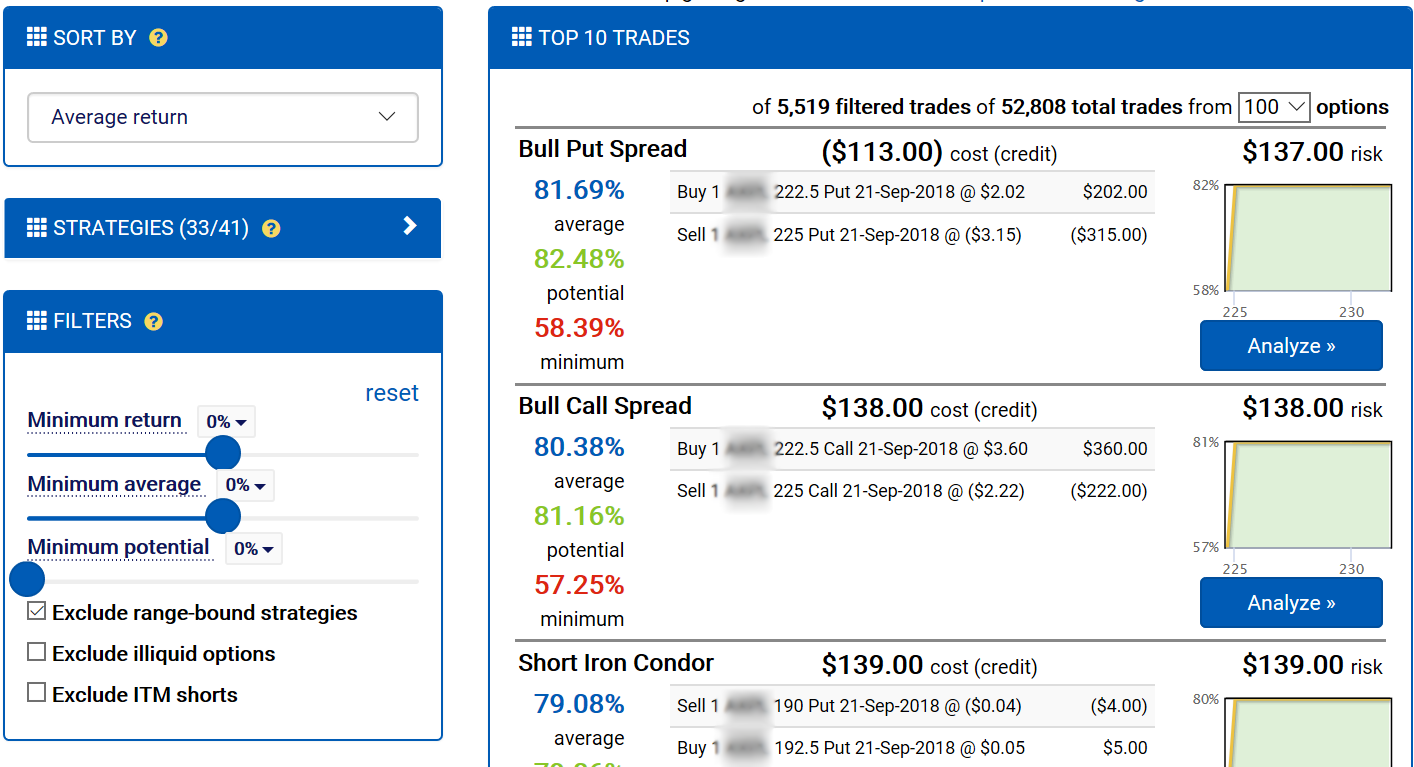This screenshot has width=1414, height=767.
Task: Click the Sell 225 Put trade row
Action: tap(912, 235)
